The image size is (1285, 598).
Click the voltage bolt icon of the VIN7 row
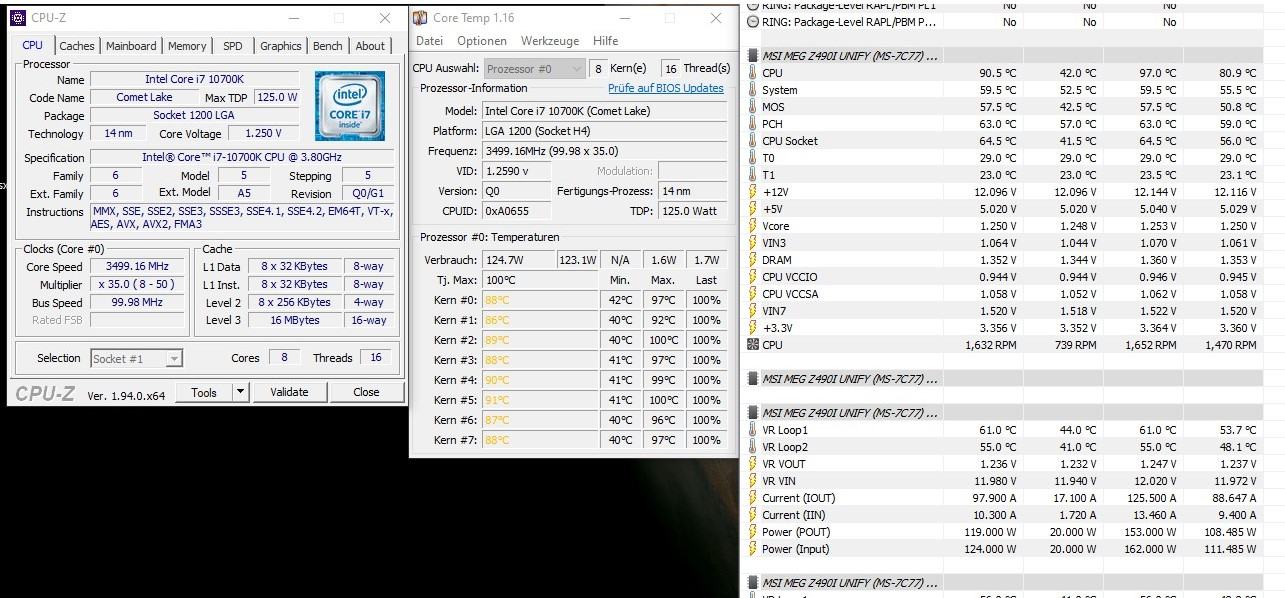(753, 311)
